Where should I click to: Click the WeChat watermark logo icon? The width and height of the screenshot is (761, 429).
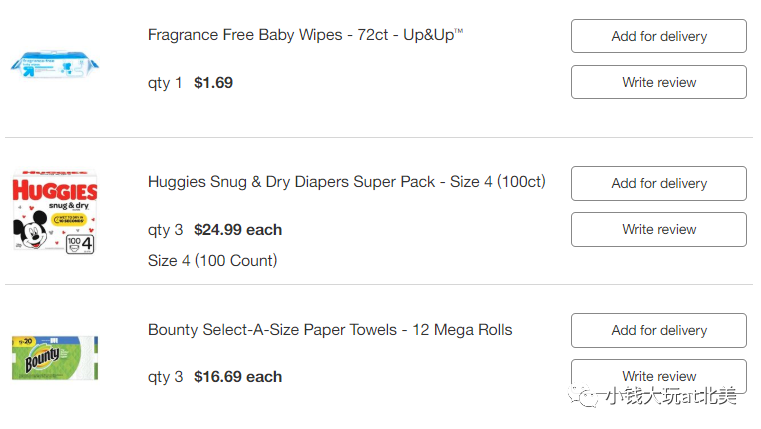tap(585, 397)
